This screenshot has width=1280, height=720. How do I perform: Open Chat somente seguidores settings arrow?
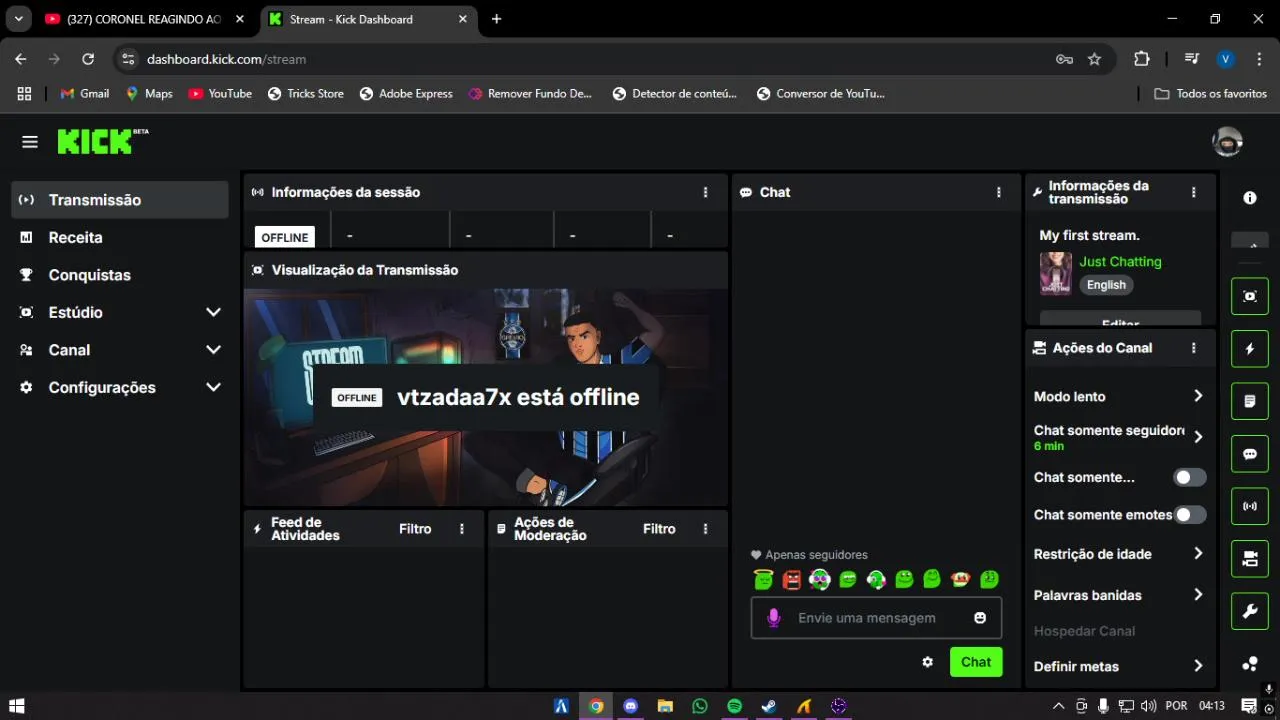(1198, 437)
